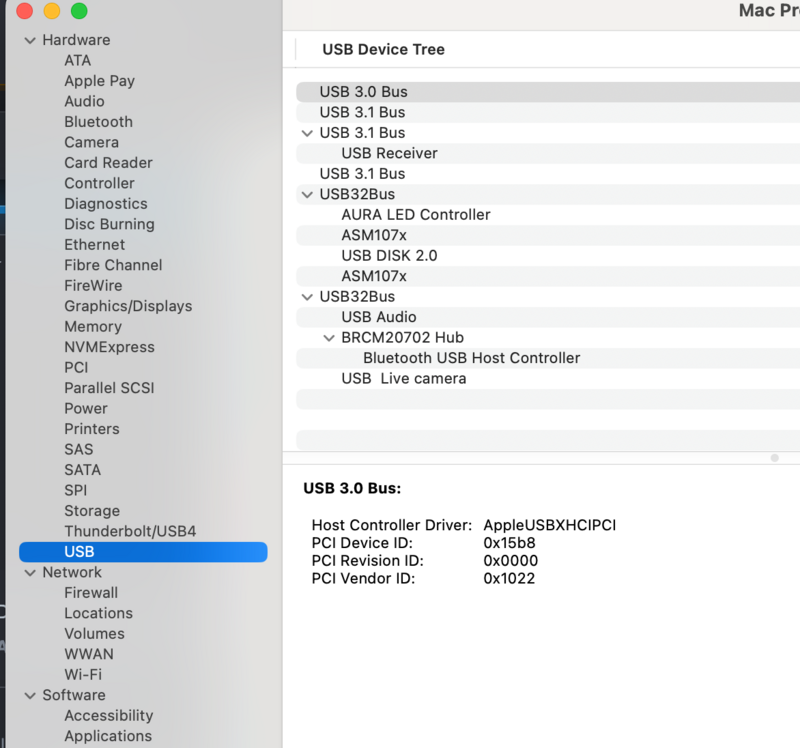Select the USB Live camera device

click(x=403, y=379)
